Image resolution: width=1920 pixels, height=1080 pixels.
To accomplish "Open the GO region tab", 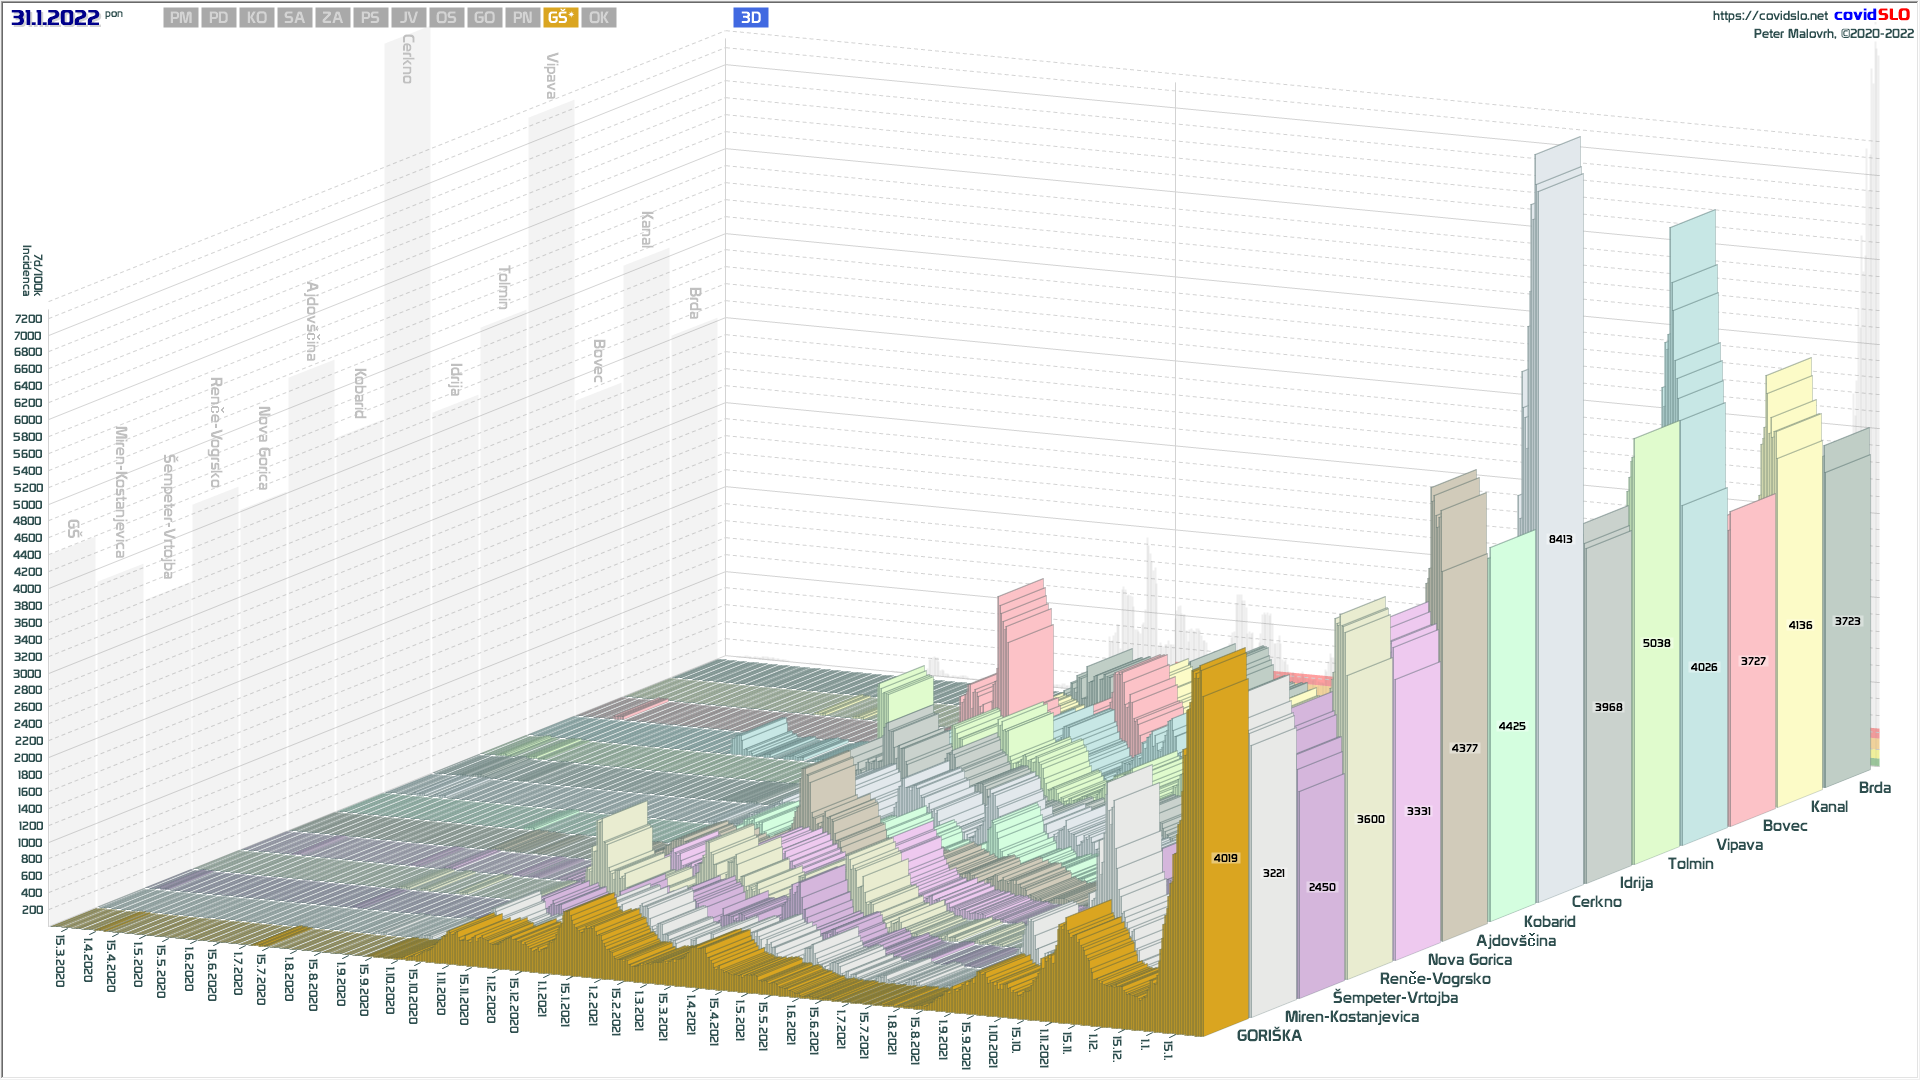I will click(x=484, y=18).
